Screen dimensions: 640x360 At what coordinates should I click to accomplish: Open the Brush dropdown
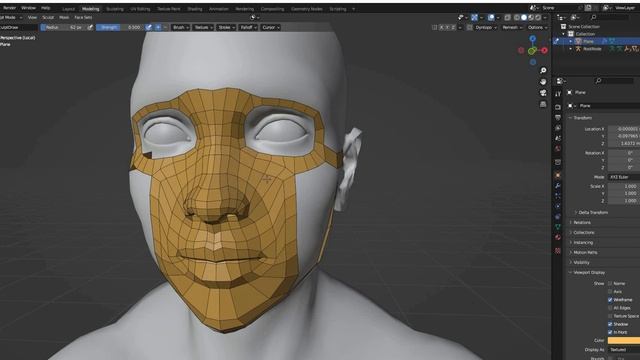[x=181, y=27]
